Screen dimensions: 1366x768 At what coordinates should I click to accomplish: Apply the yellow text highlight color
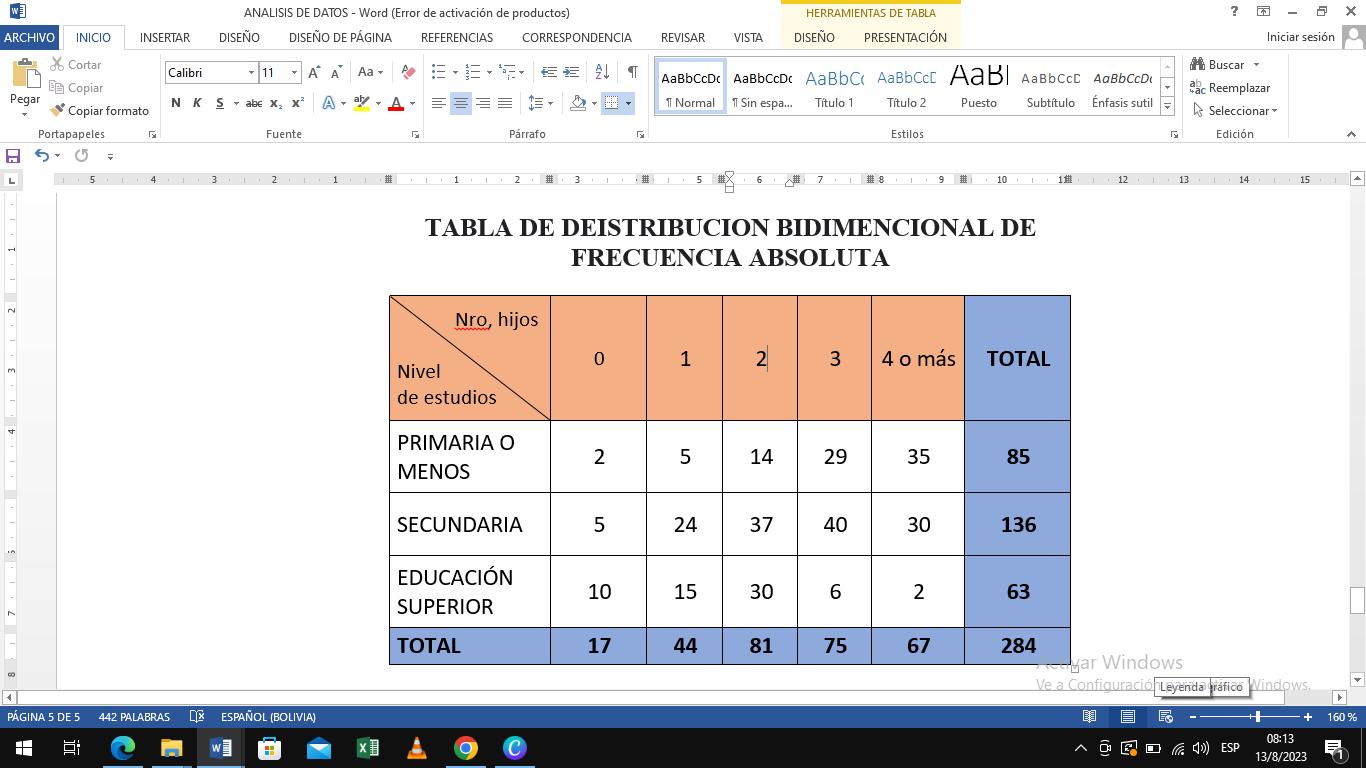click(x=362, y=103)
